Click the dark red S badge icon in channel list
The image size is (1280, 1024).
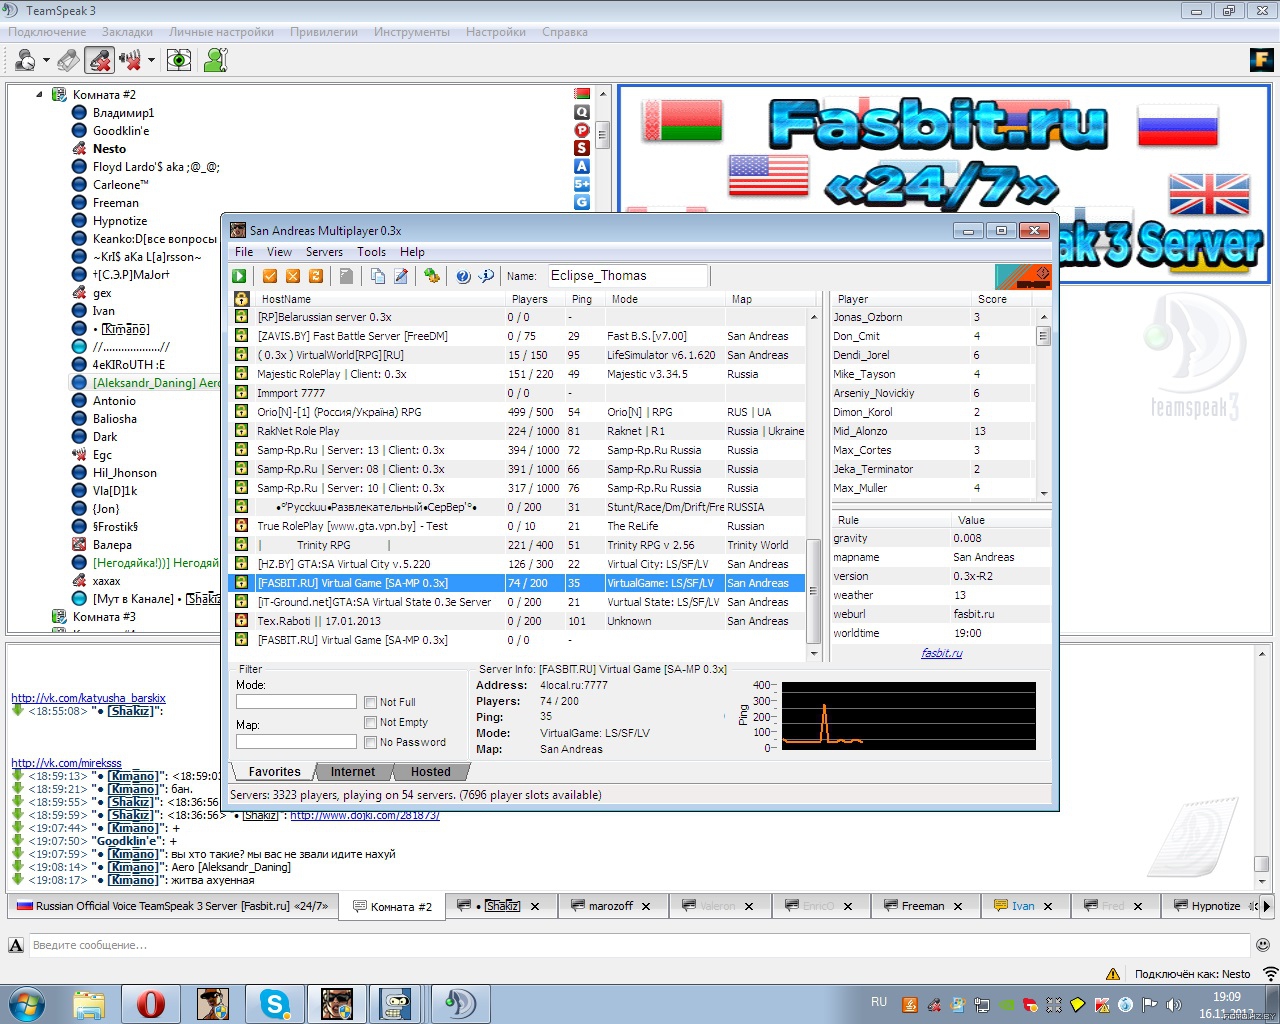pos(582,148)
